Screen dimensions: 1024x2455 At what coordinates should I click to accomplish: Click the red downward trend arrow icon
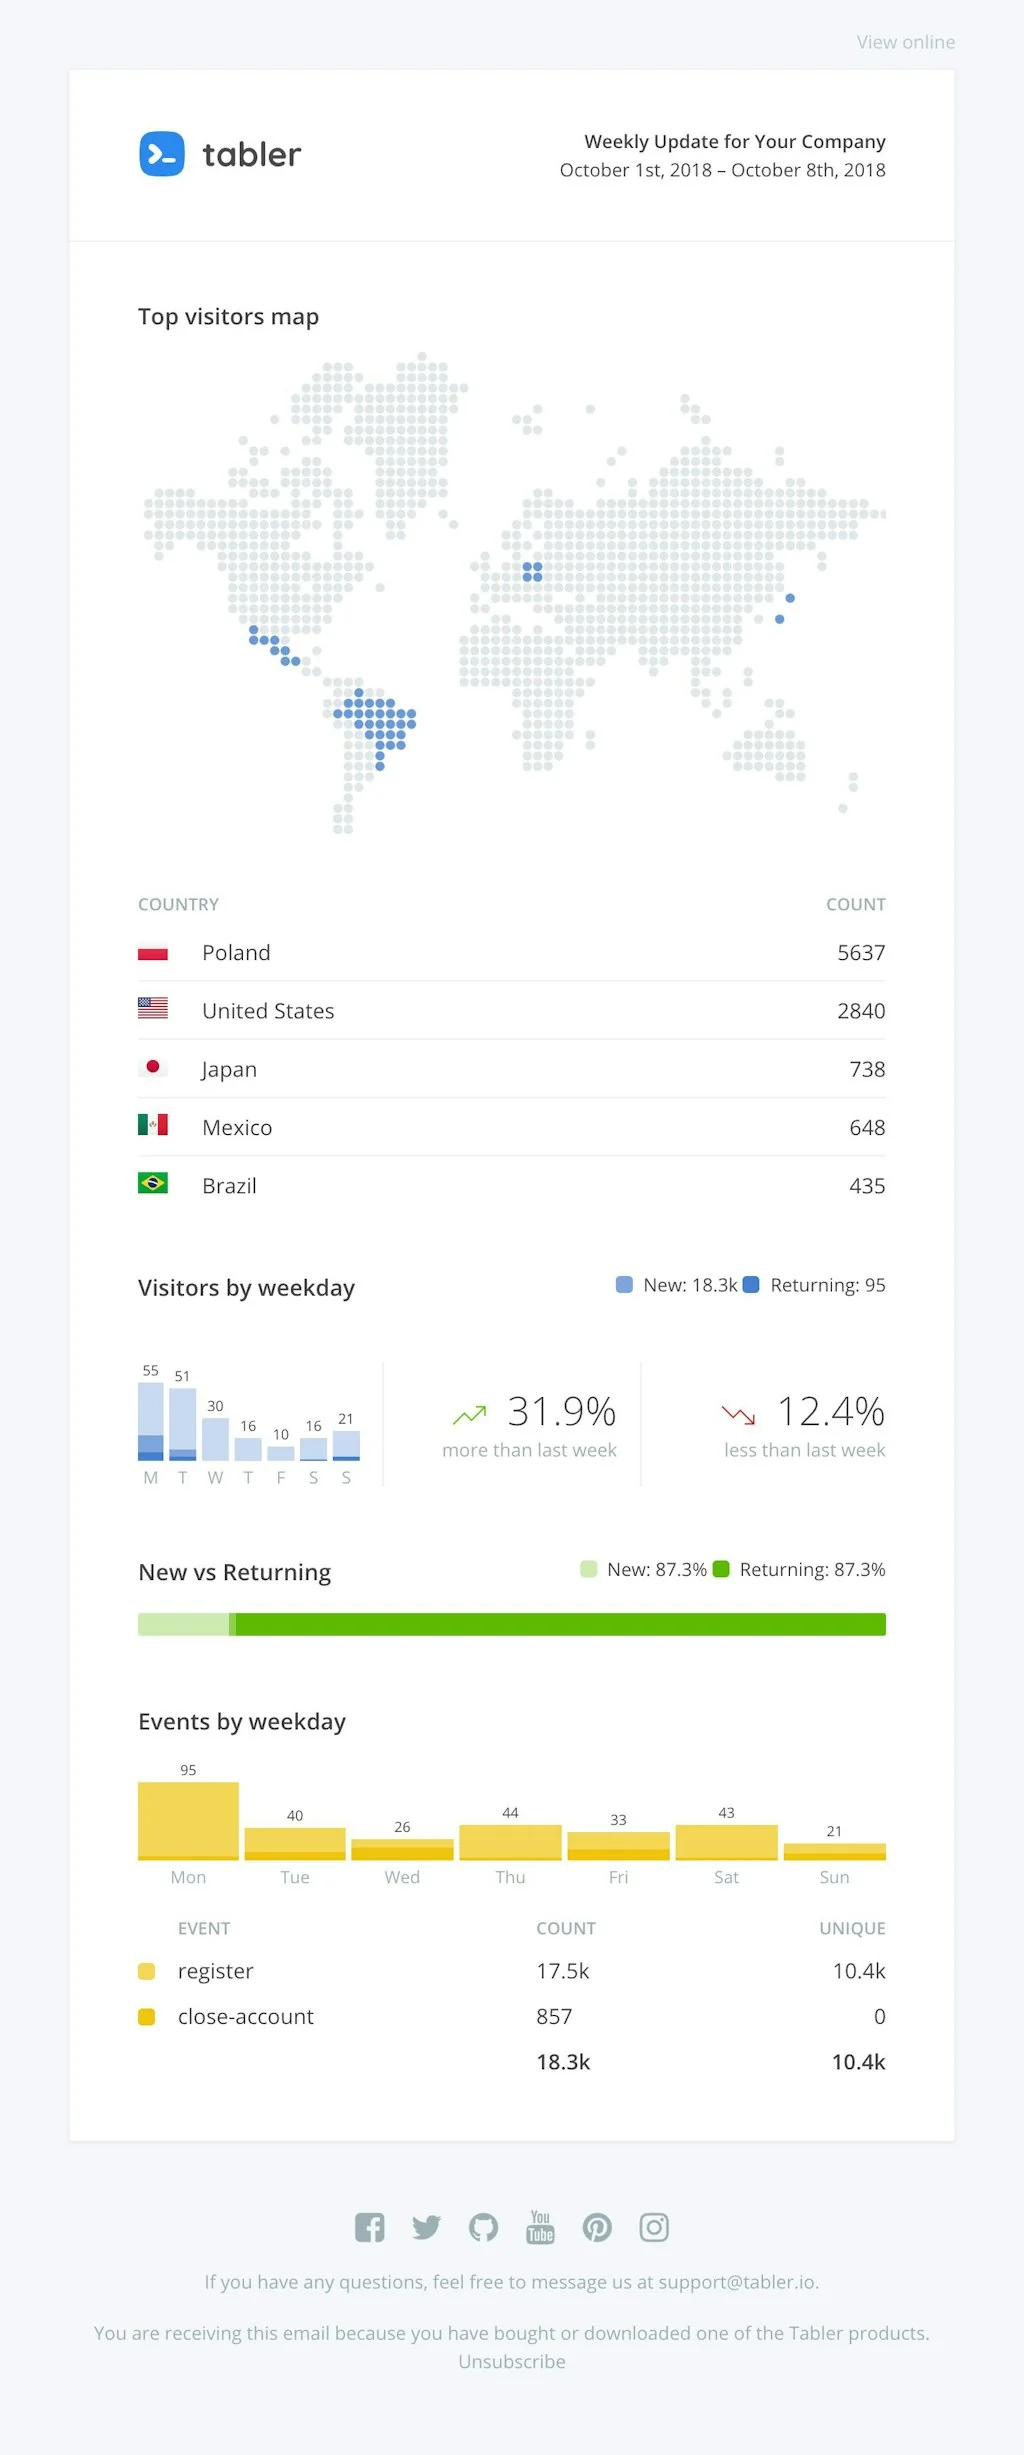(739, 1414)
